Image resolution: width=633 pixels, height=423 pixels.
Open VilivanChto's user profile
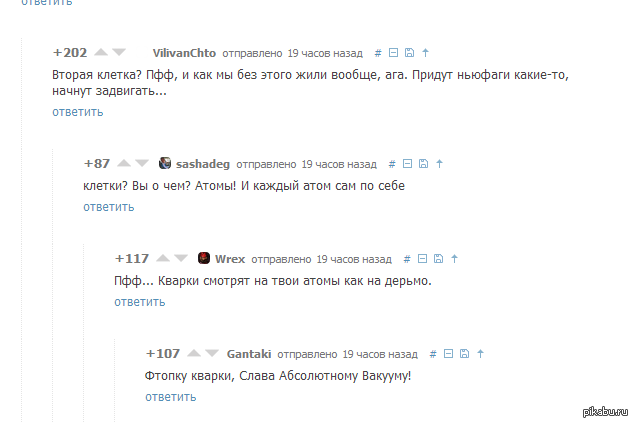(184, 53)
